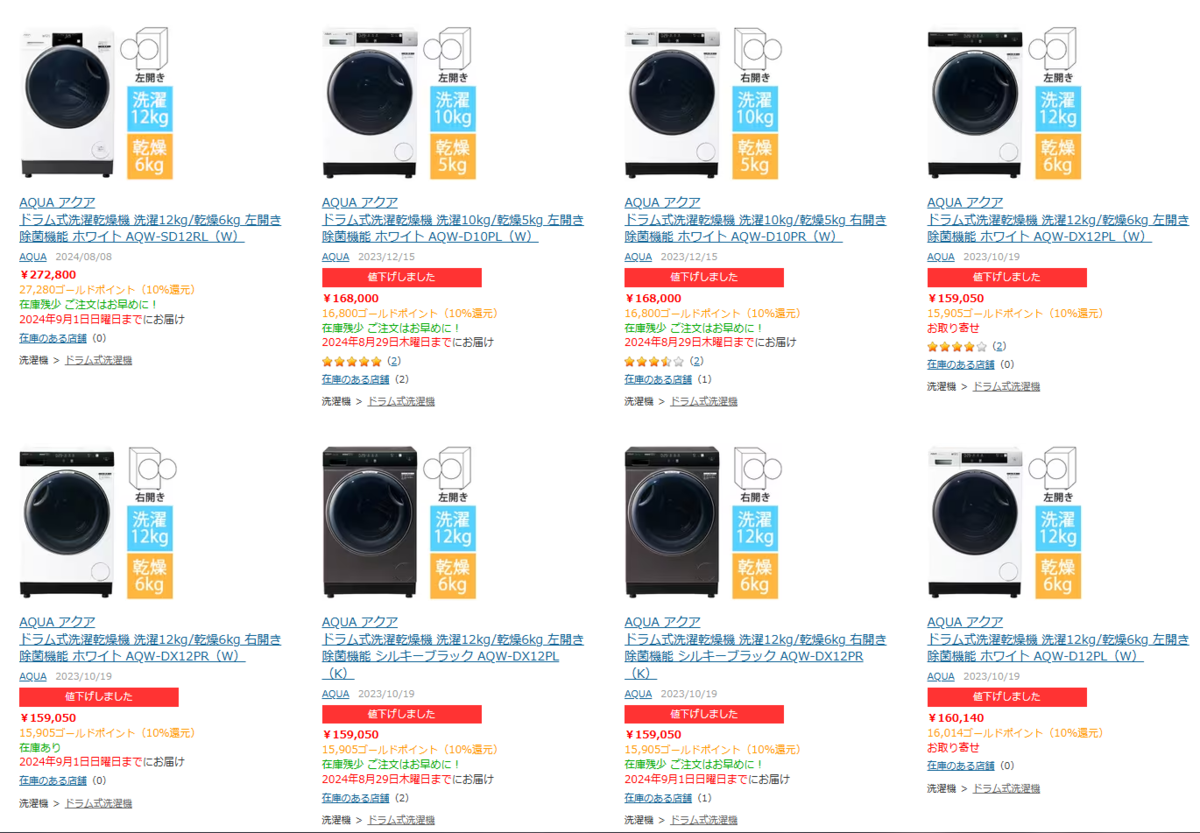Click the 洗濯12kg badge on black AQW-DX12PR (K)
Viewport: 1200px width, 833px height.
(x=756, y=528)
